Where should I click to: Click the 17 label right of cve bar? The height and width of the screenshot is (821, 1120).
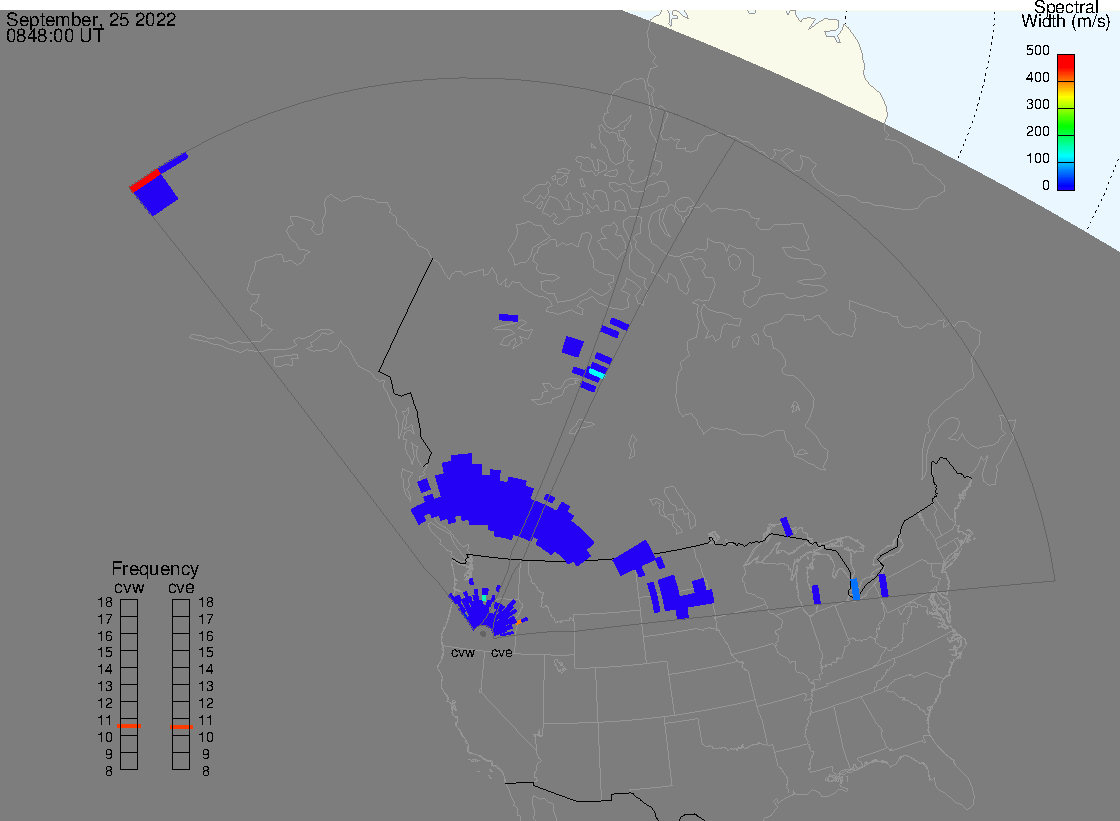(x=206, y=620)
